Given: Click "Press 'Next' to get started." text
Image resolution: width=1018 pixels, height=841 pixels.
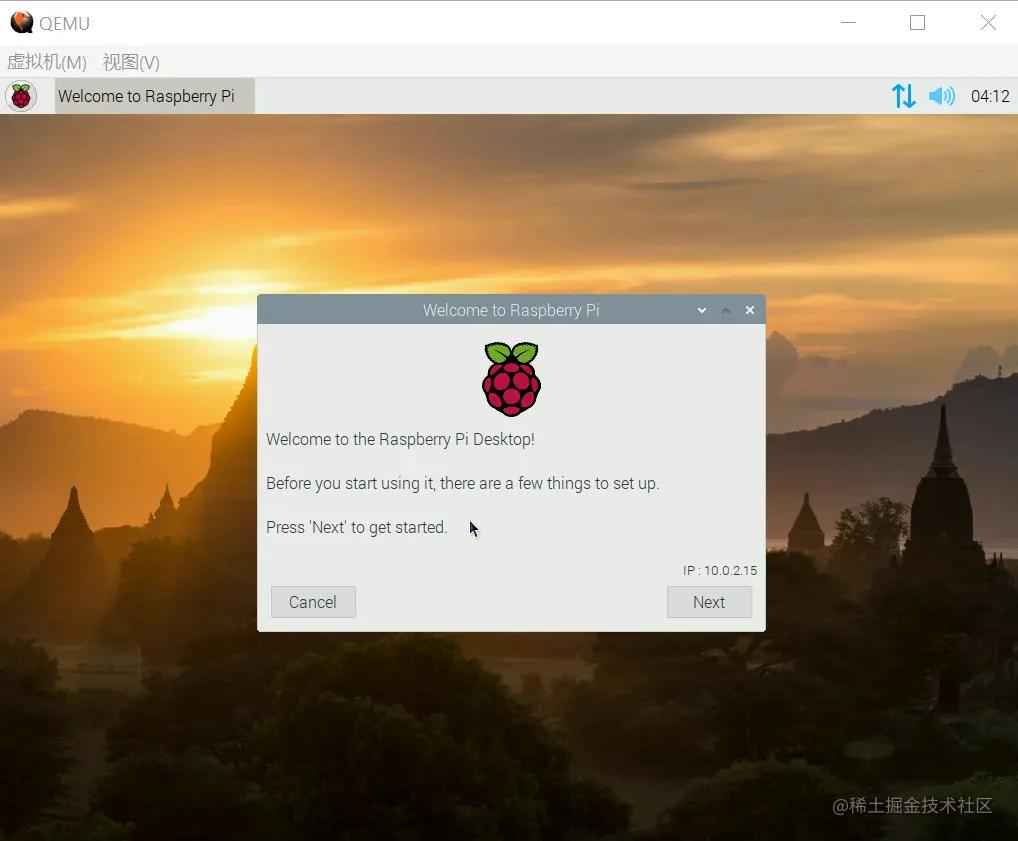Looking at the screenshot, I should 356,527.
